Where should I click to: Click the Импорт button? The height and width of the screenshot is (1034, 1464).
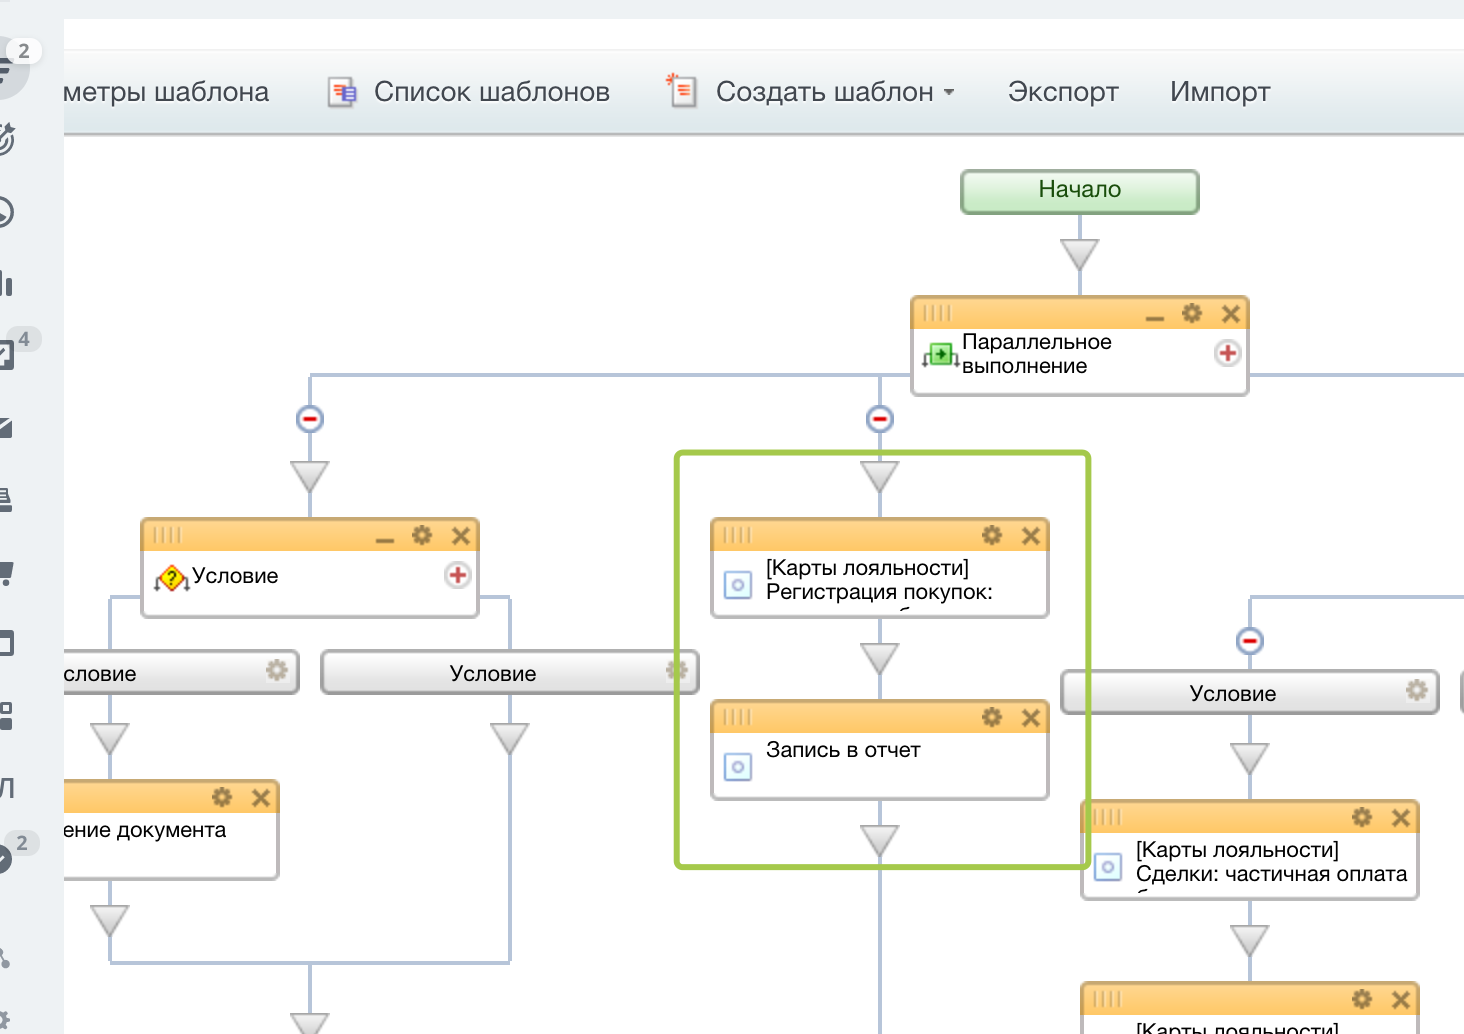(1219, 92)
